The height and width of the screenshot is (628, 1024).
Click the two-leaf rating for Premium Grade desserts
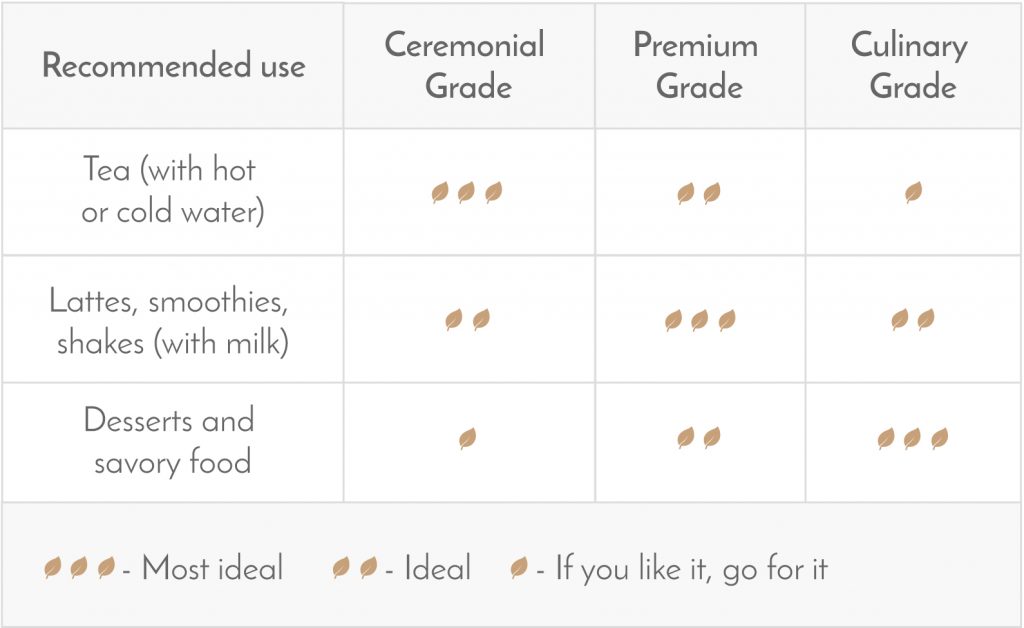(x=698, y=438)
